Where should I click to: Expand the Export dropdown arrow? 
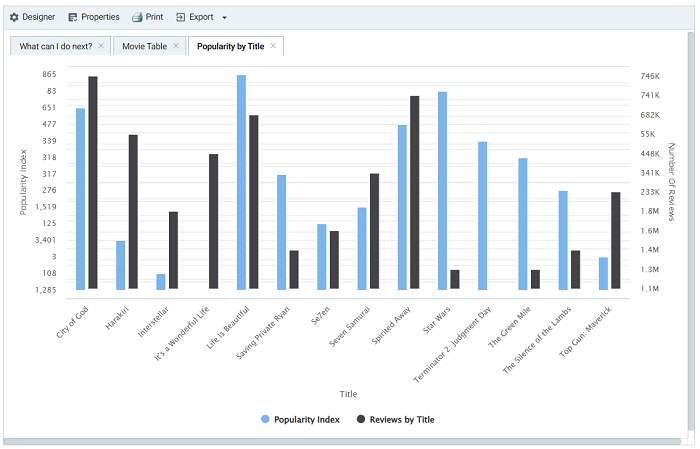pyautogui.click(x=224, y=18)
